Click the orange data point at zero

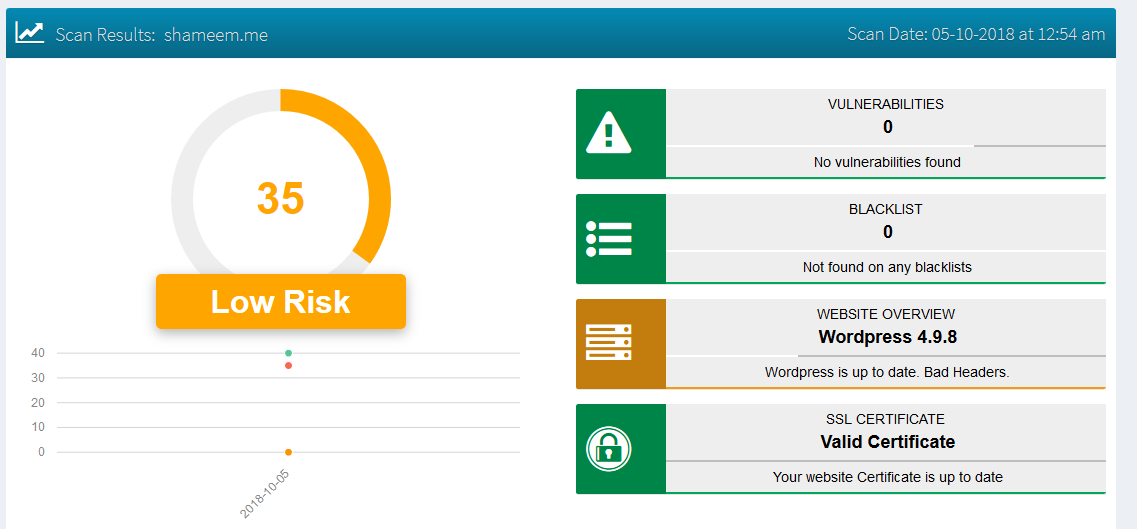point(288,452)
